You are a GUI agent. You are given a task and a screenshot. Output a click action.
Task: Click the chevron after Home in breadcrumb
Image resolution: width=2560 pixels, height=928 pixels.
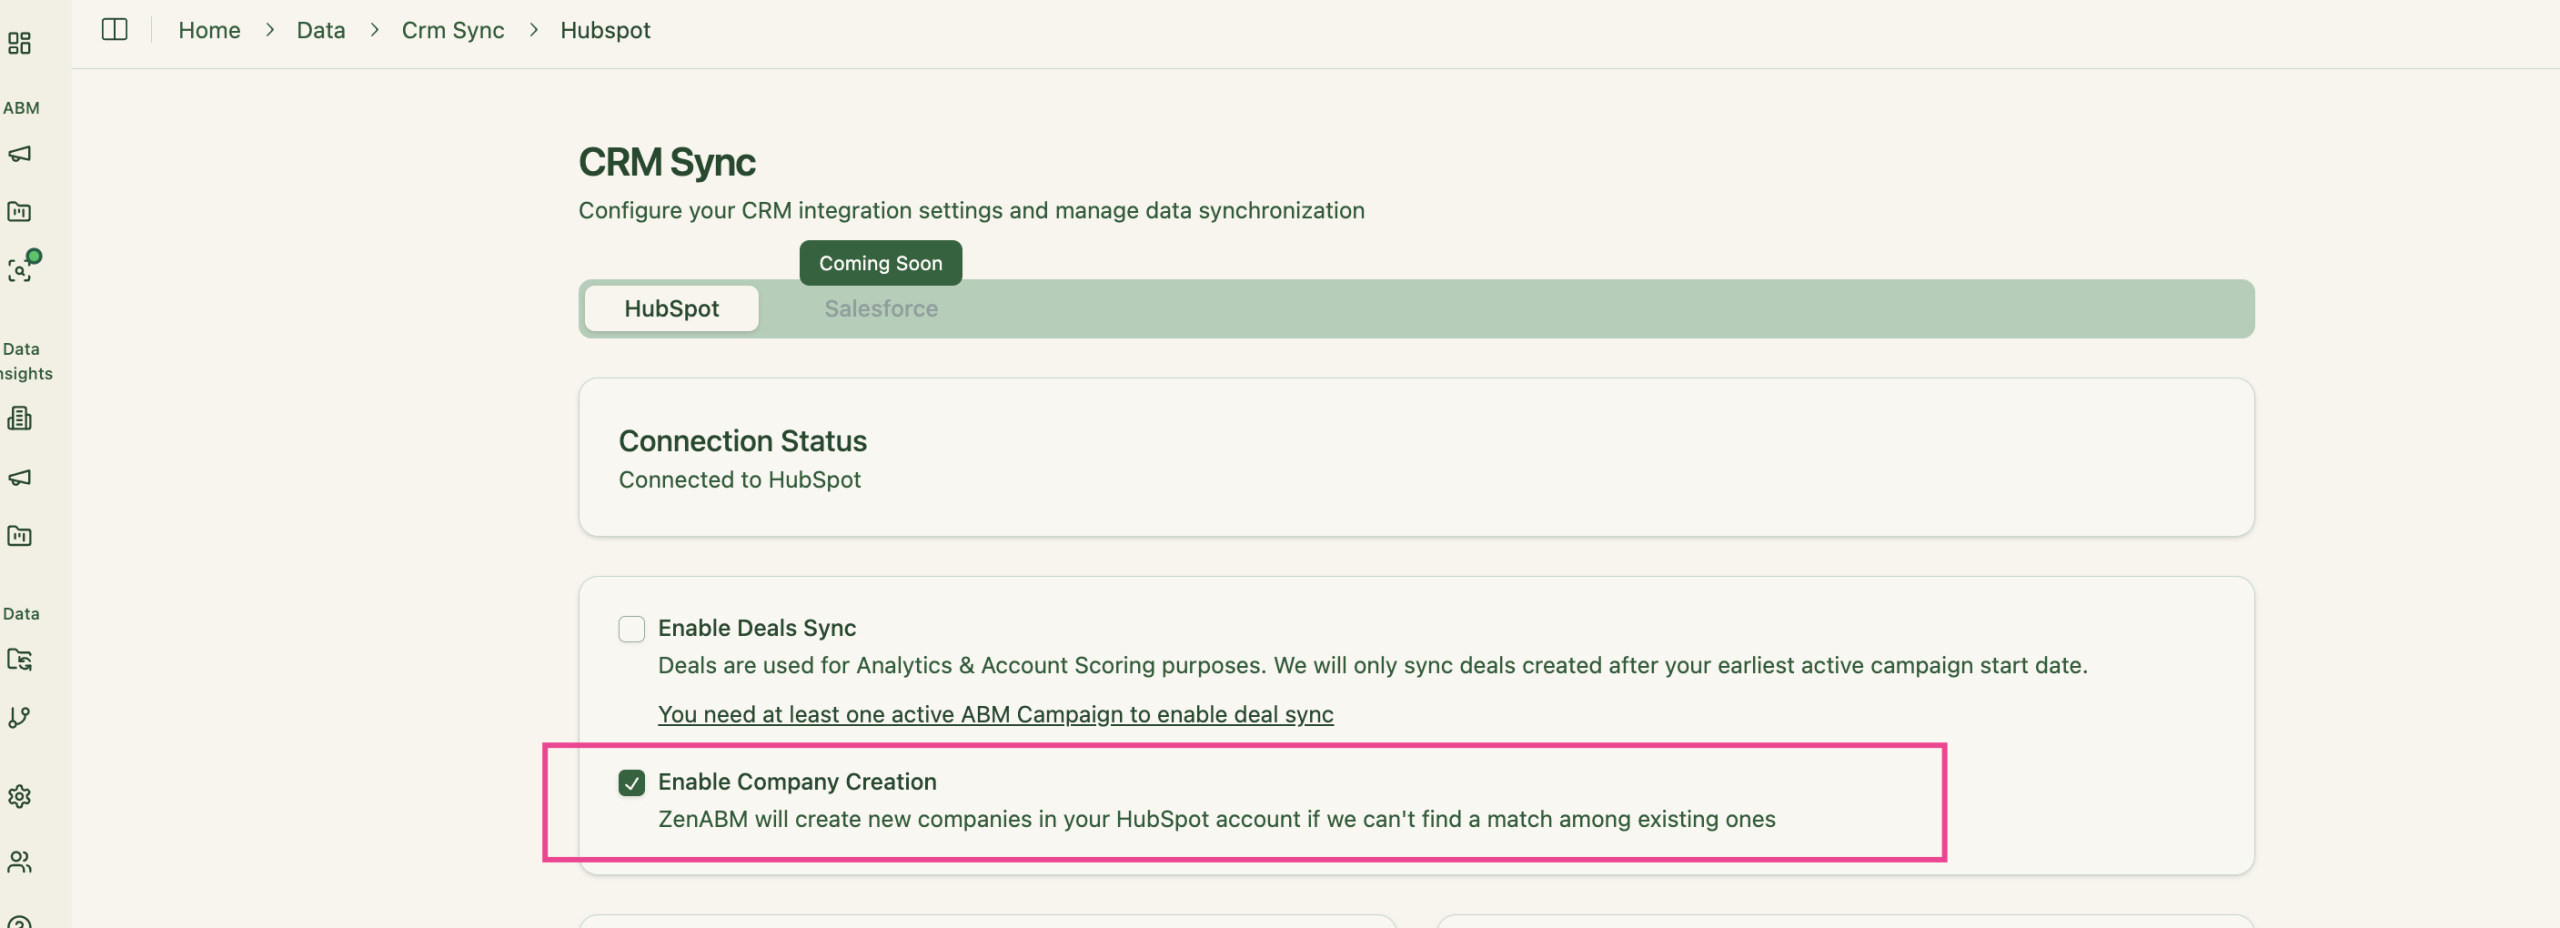[270, 30]
